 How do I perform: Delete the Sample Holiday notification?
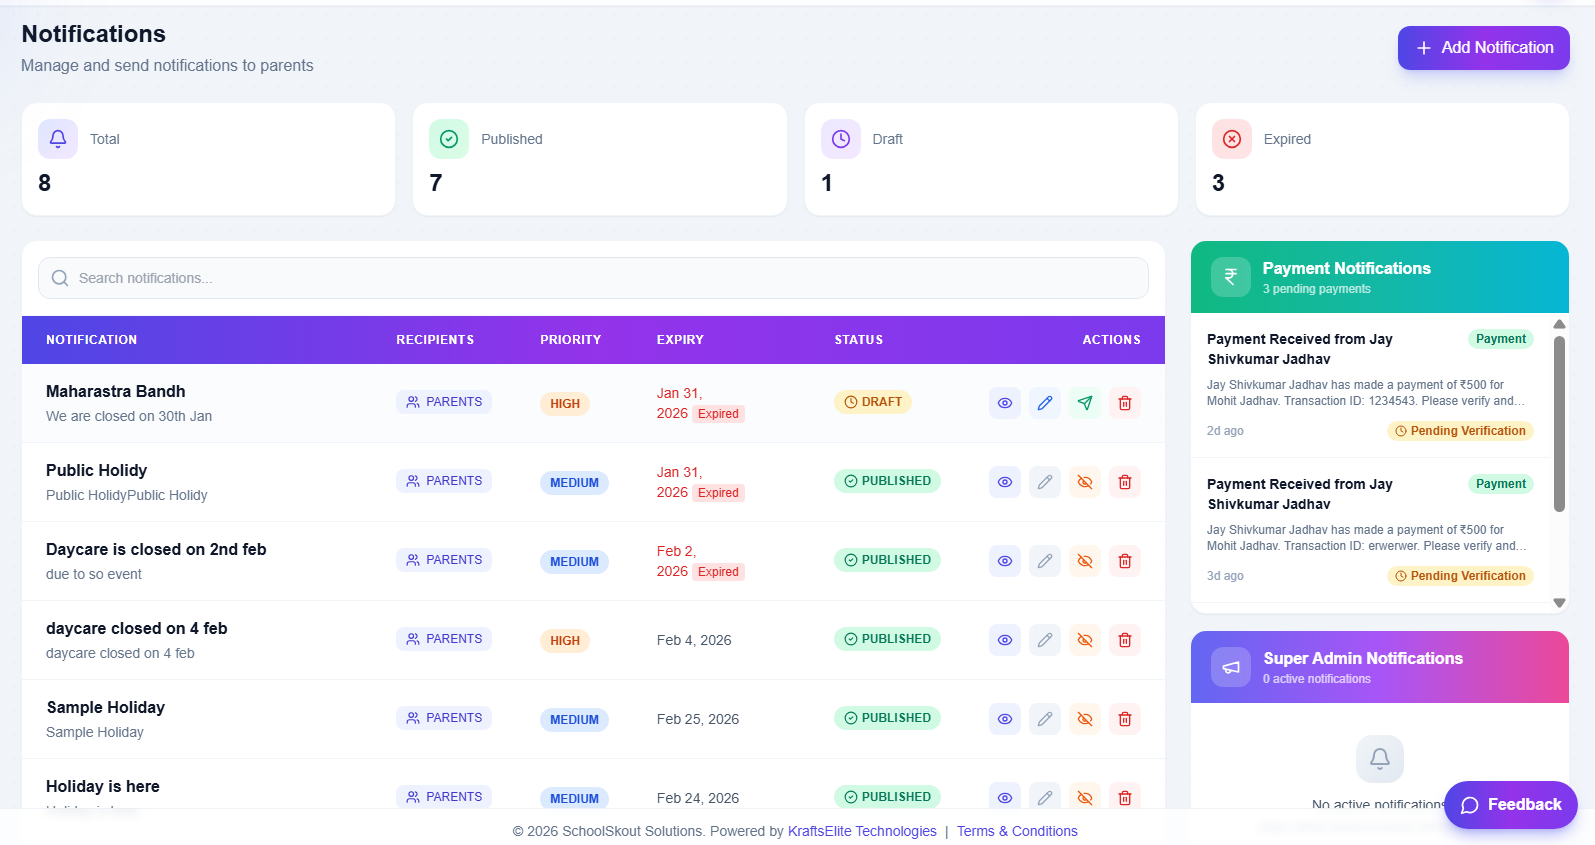click(x=1125, y=719)
